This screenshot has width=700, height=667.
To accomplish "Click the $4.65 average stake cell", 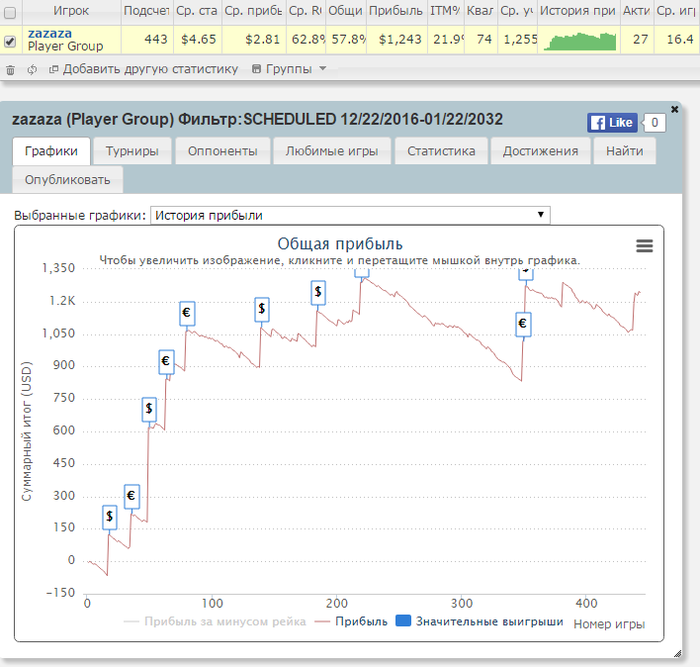I will tap(198, 40).
